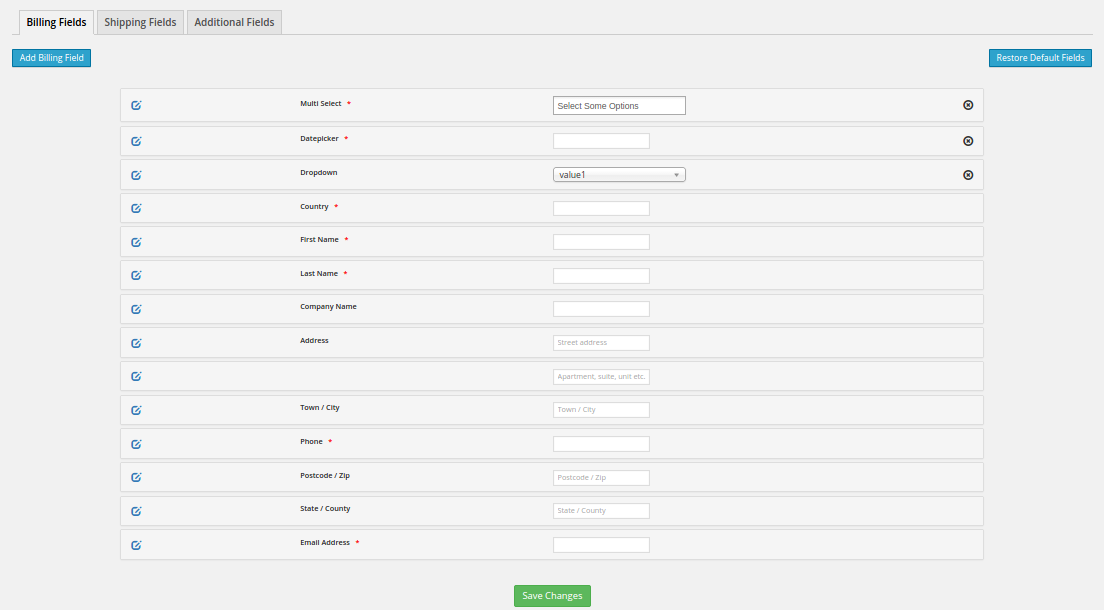The width and height of the screenshot is (1104, 610).
Task: Click the Add Billing Field button
Action: [x=52, y=58]
